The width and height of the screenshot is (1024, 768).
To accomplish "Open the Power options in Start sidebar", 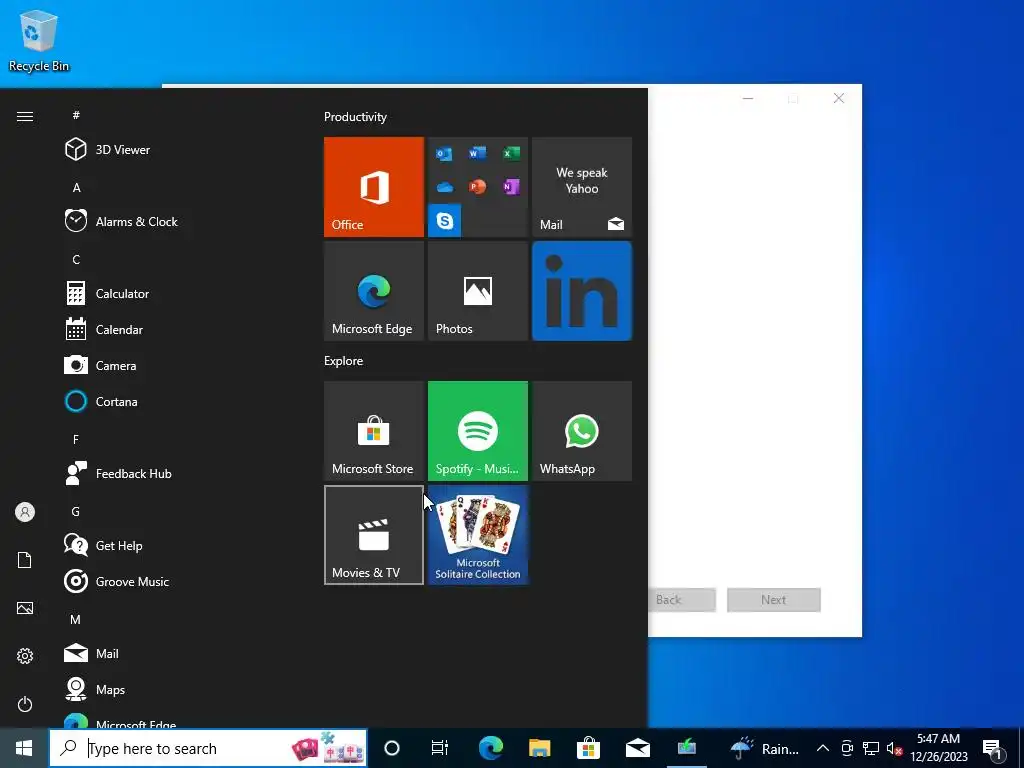I will (25, 704).
